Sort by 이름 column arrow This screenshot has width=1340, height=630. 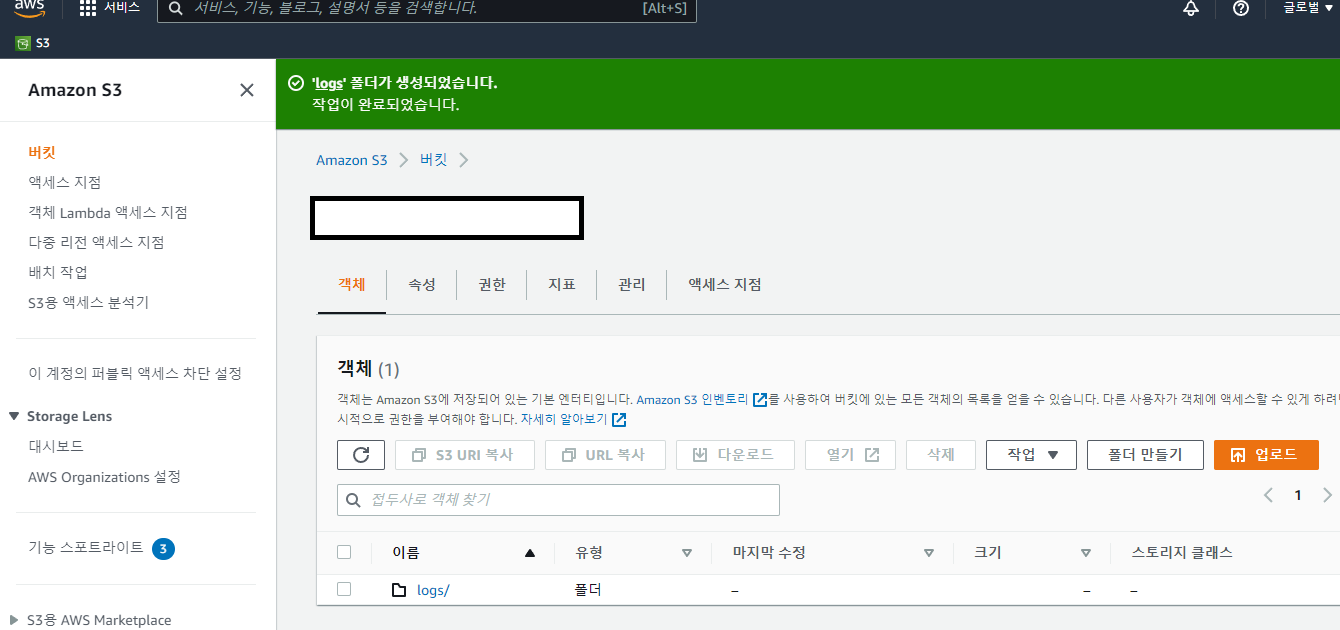[x=530, y=553]
